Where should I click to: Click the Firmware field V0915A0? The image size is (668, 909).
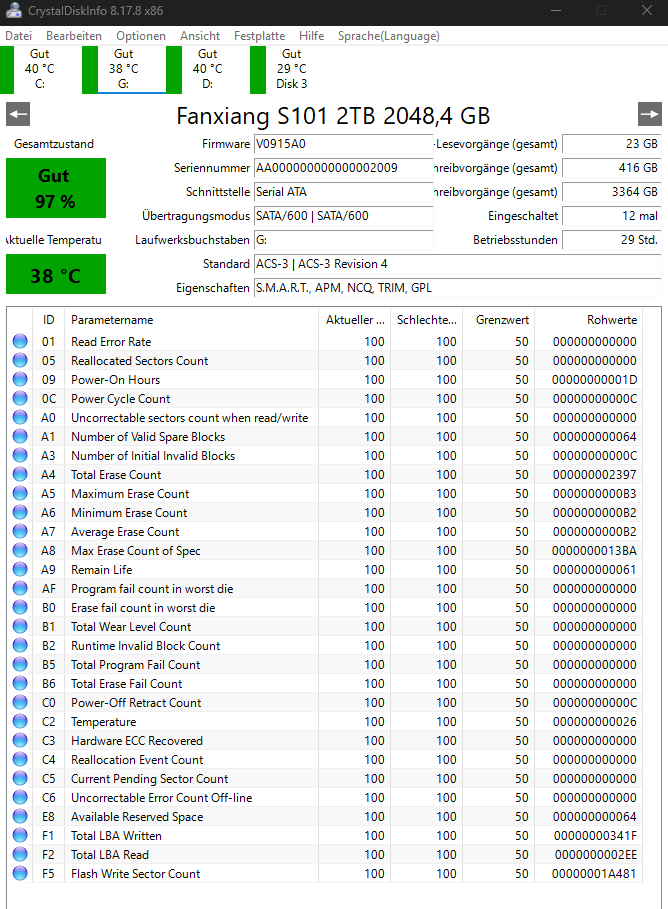(x=343, y=144)
